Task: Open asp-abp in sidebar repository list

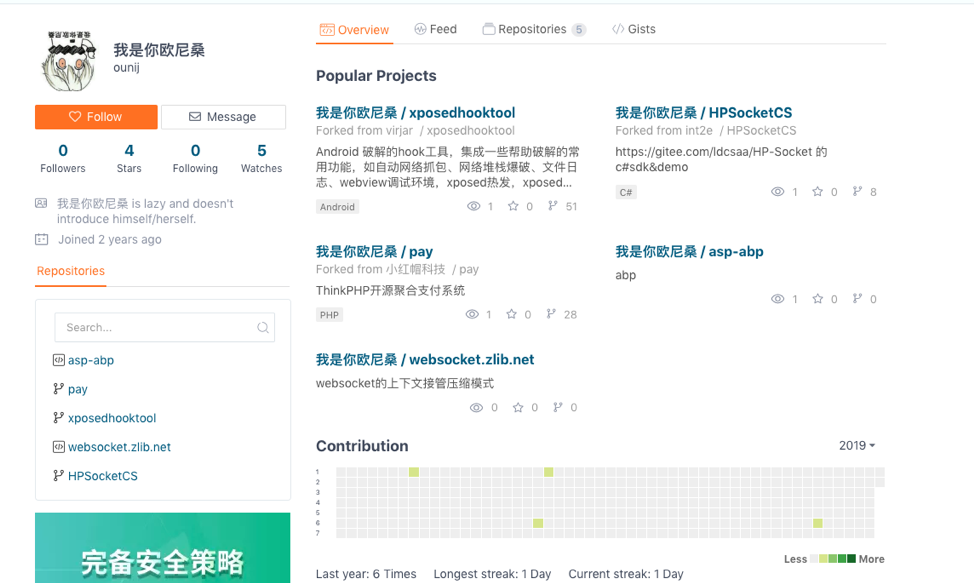Action: [91, 360]
